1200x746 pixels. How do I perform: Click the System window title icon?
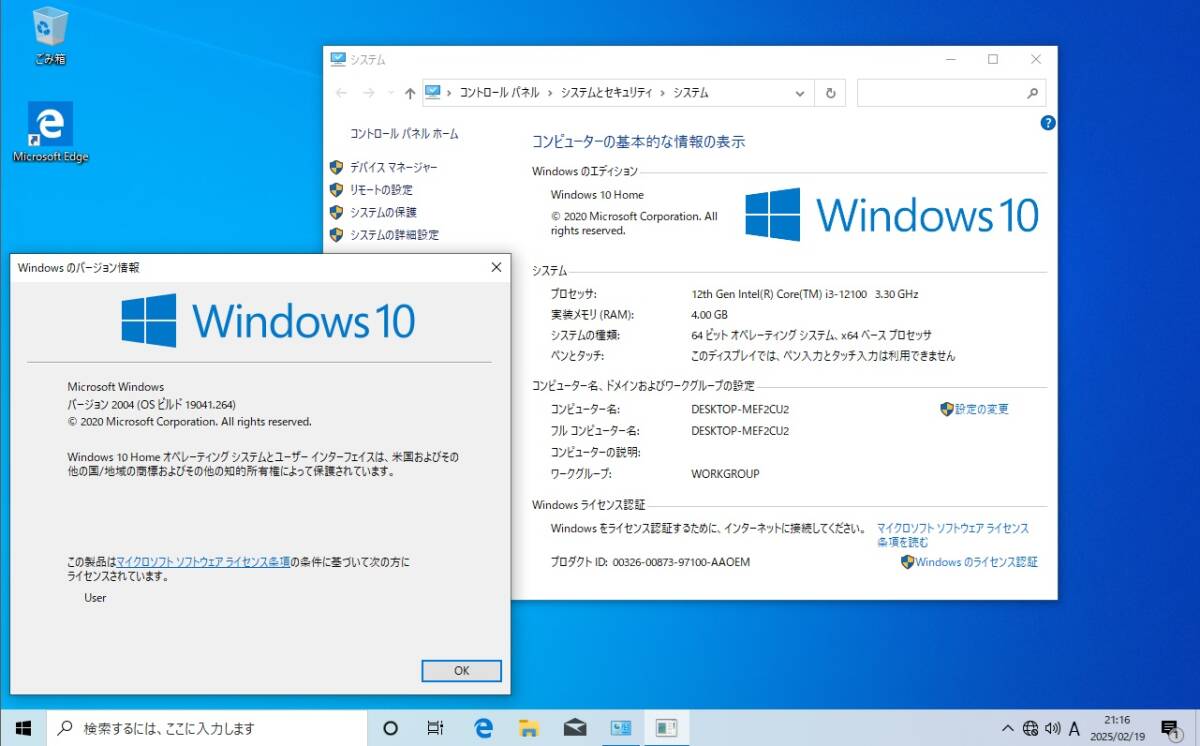tap(339, 59)
